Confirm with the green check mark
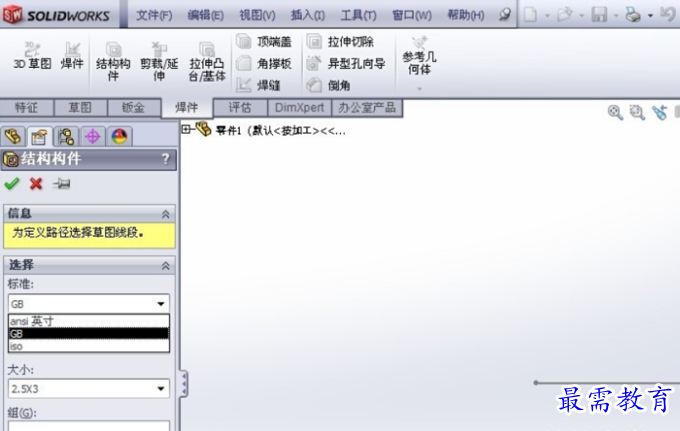 [x=12, y=184]
